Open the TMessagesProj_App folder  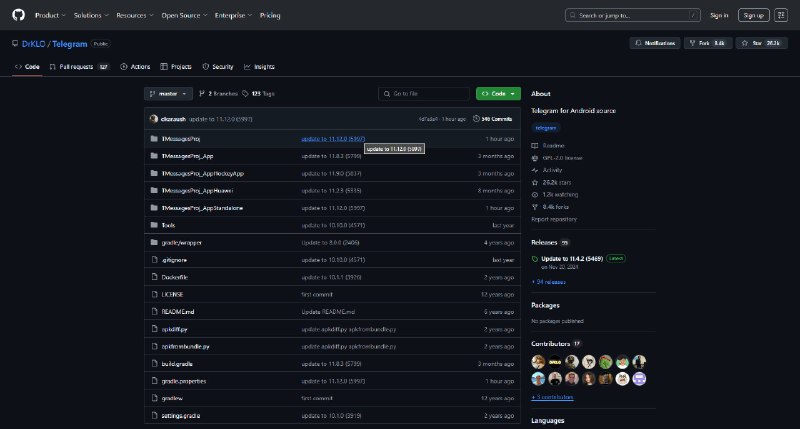pyautogui.click(x=187, y=156)
